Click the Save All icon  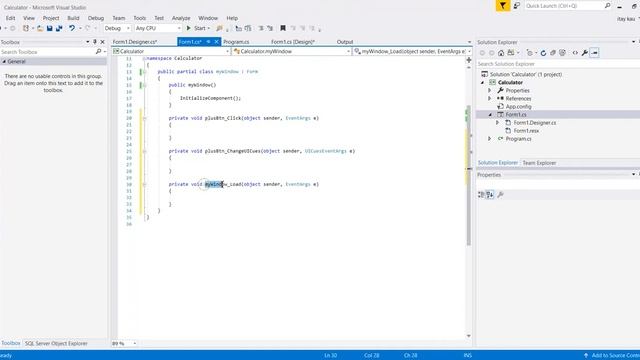click(59, 28)
